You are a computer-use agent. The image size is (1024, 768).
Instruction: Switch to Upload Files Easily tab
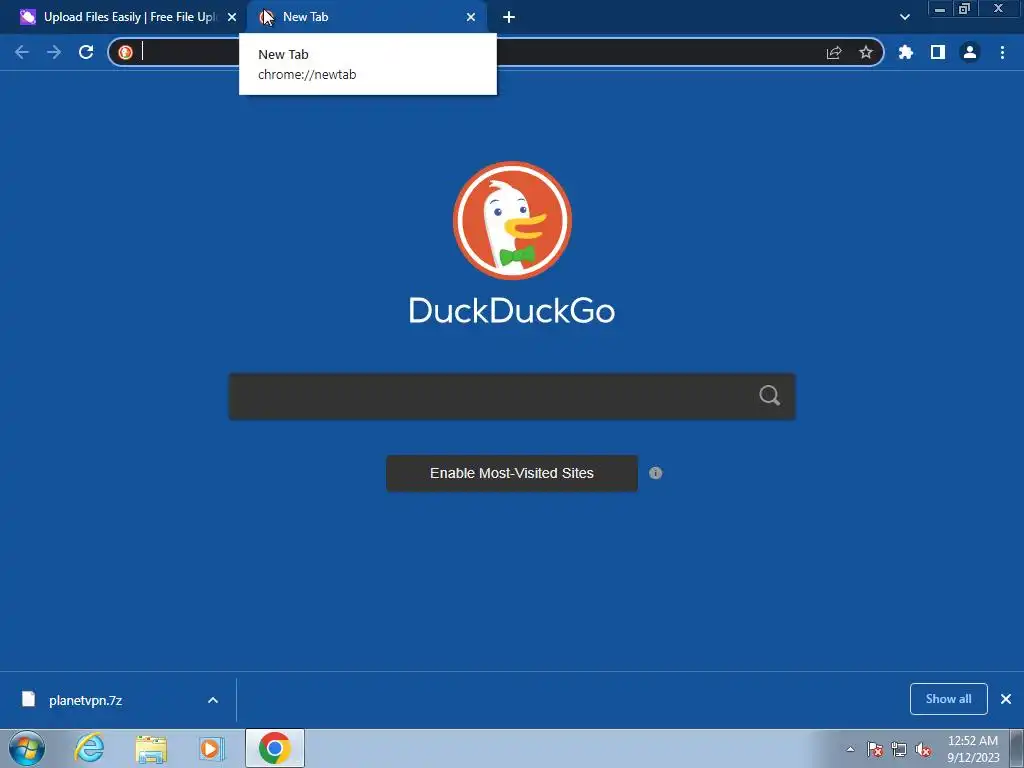[x=124, y=18]
